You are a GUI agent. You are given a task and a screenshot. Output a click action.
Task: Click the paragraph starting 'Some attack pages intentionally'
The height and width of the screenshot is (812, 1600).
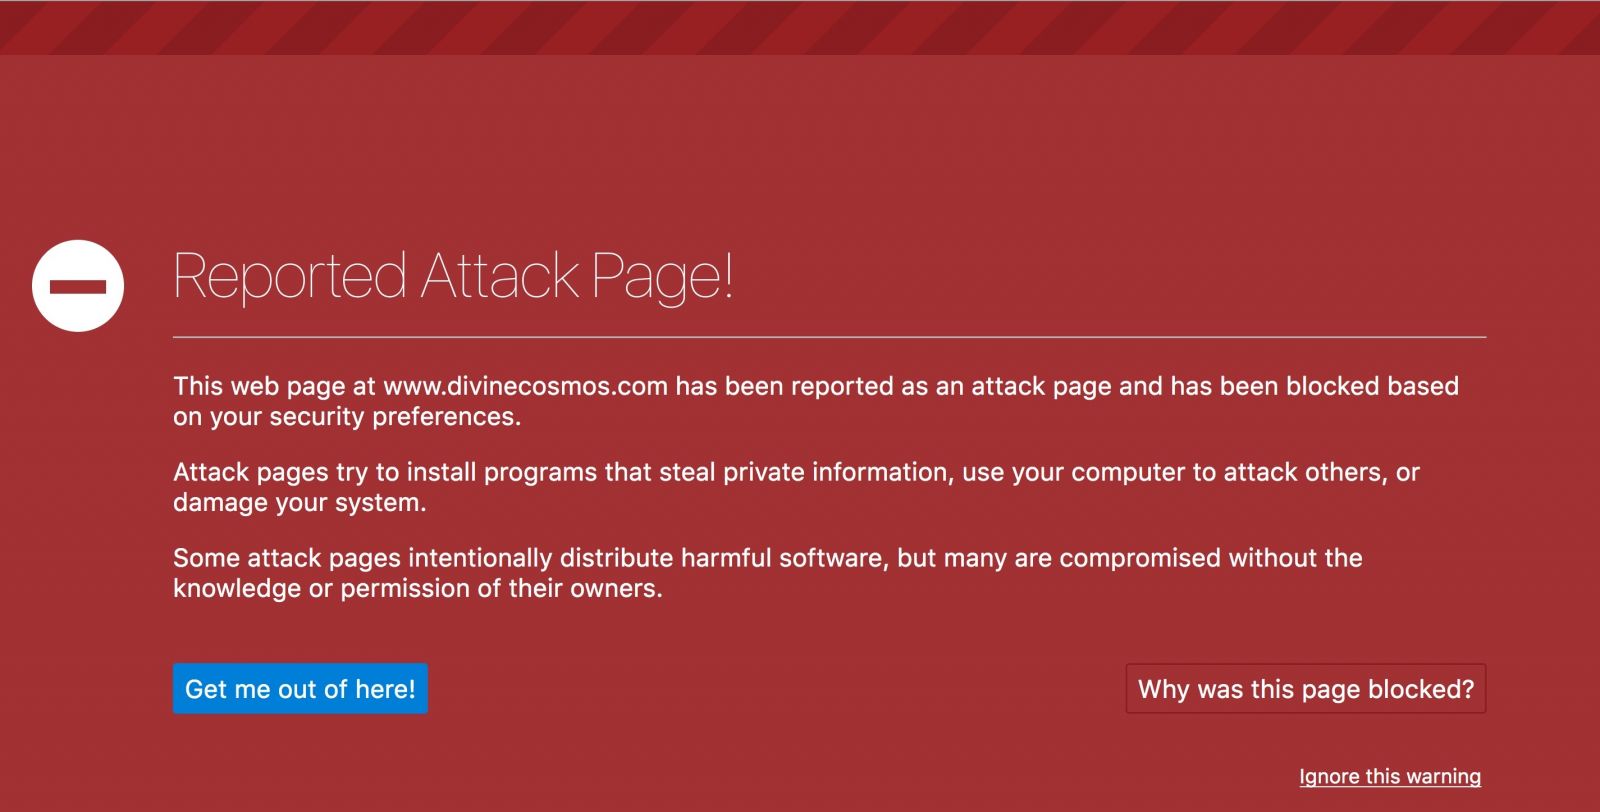point(768,573)
